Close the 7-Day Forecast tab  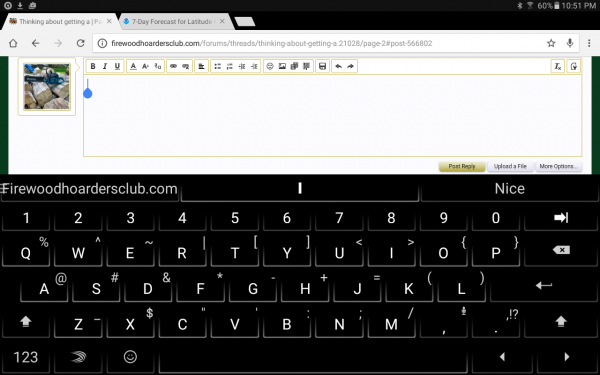coord(222,21)
